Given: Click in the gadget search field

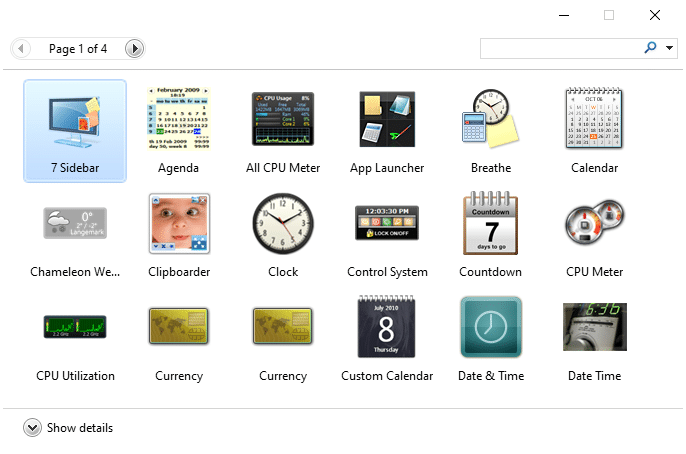Looking at the screenshot, I should click(x=560, y=48).
